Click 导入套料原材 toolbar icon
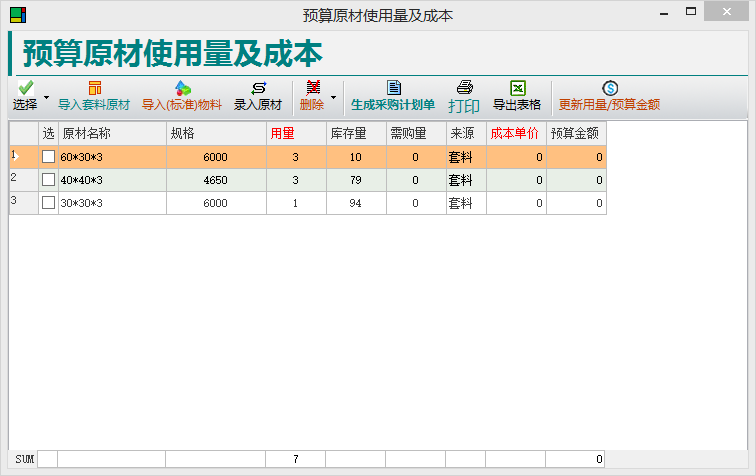The width and height of the screenshot is (756, 476). 94,88
